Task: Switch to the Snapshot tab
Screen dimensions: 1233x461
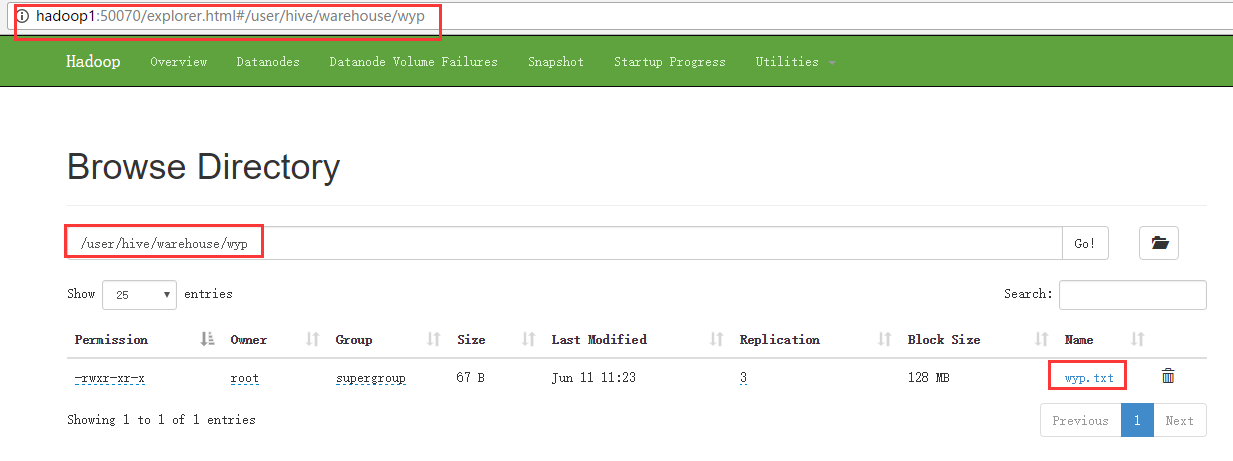Action: 556,62
